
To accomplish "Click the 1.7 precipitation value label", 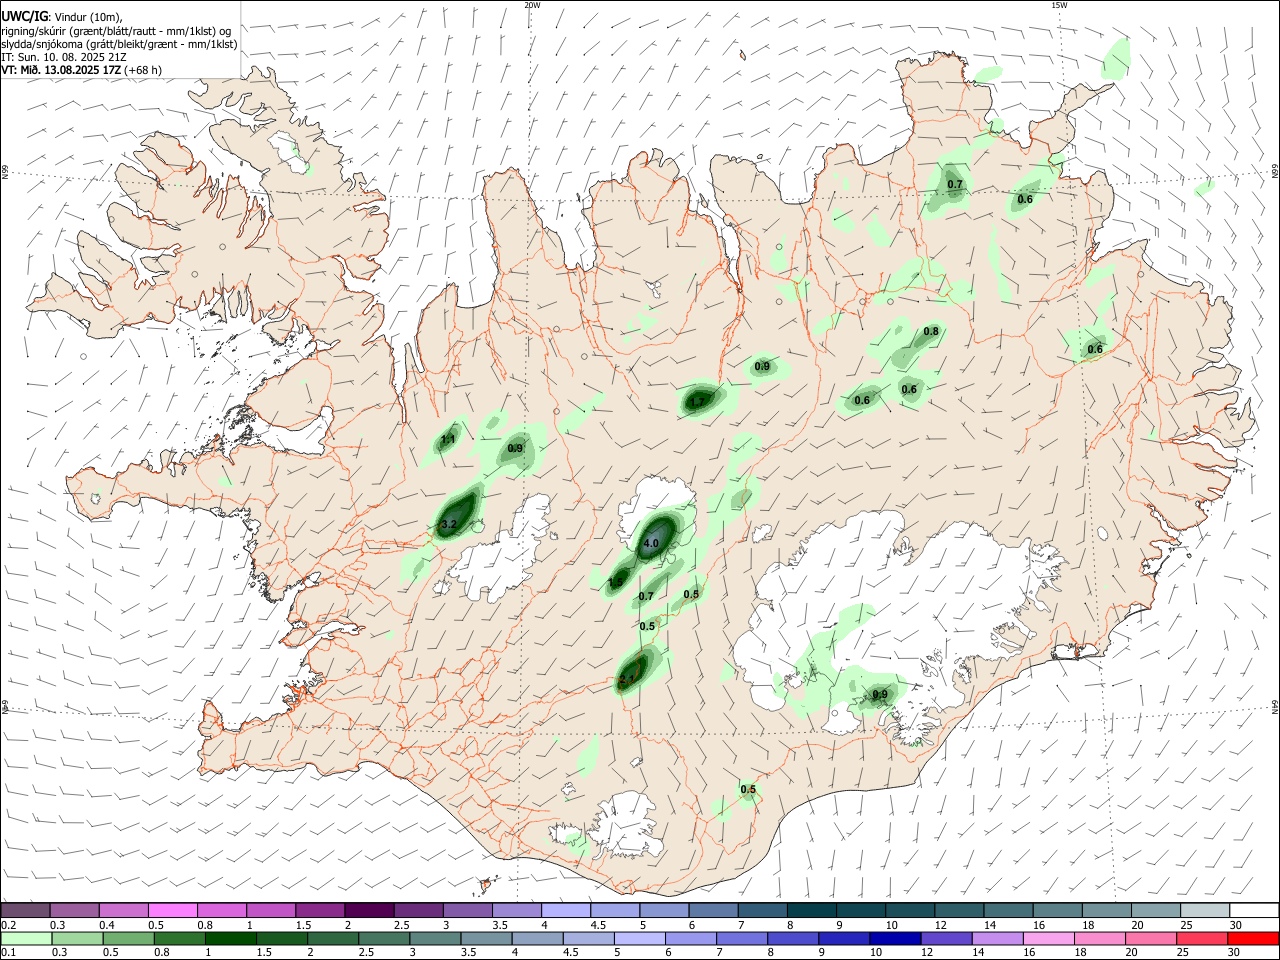I will [x=698, y=402].
